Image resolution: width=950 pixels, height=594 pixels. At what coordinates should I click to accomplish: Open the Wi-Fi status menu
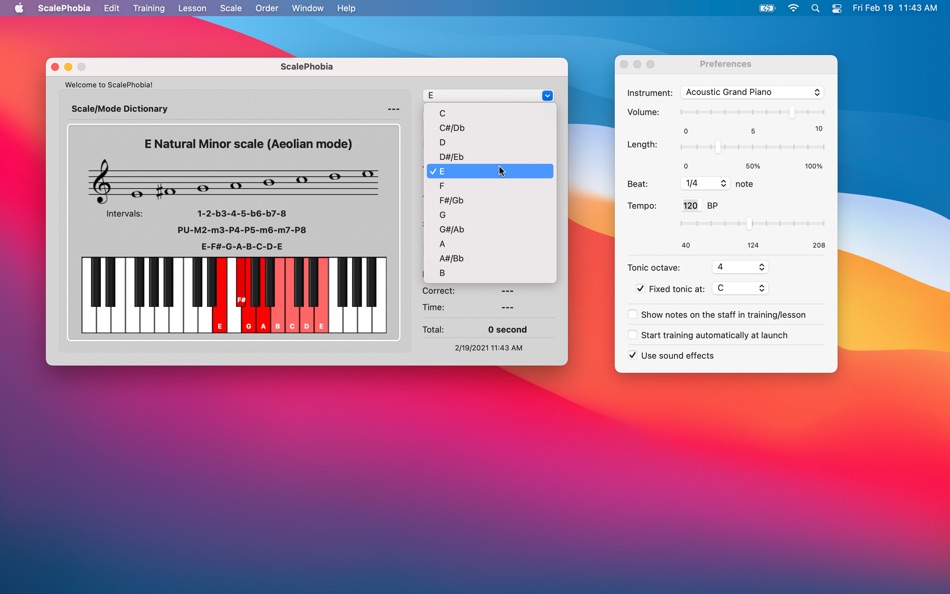click(793, 8)
